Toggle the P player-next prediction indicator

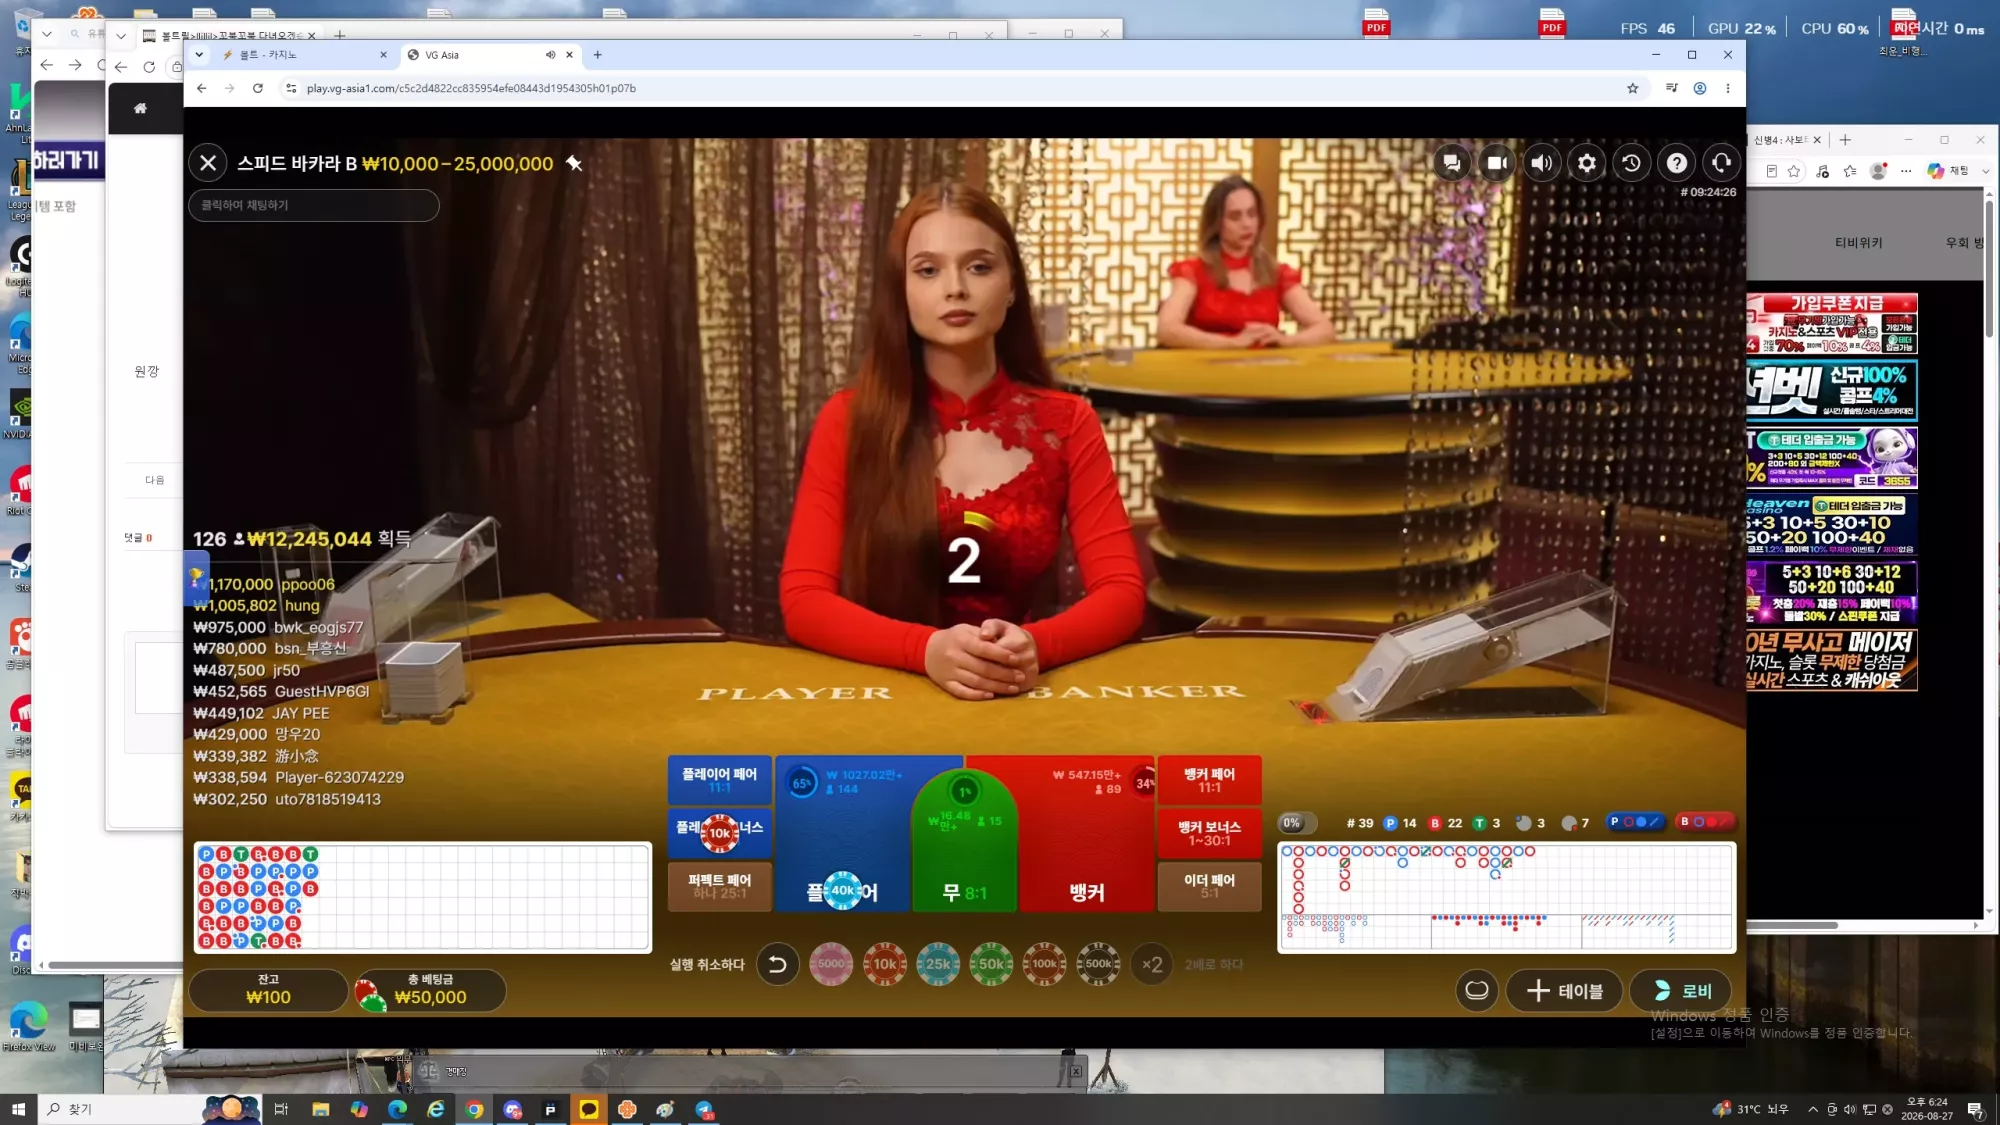1635,822
